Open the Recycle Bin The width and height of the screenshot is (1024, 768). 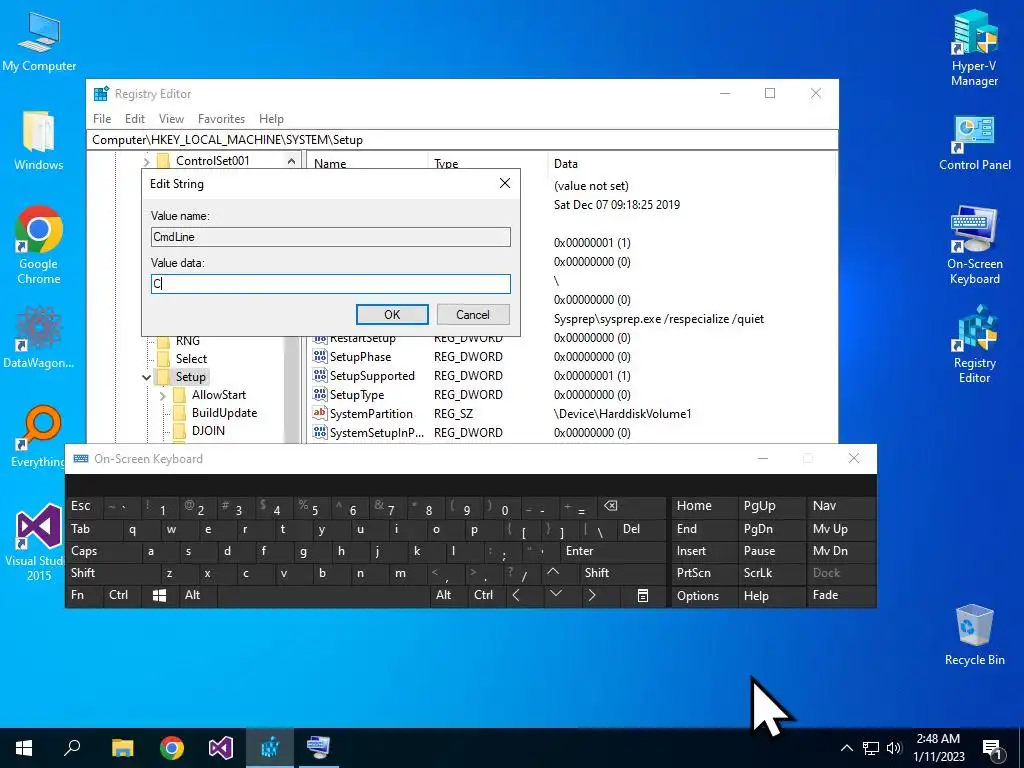(974, 635)
